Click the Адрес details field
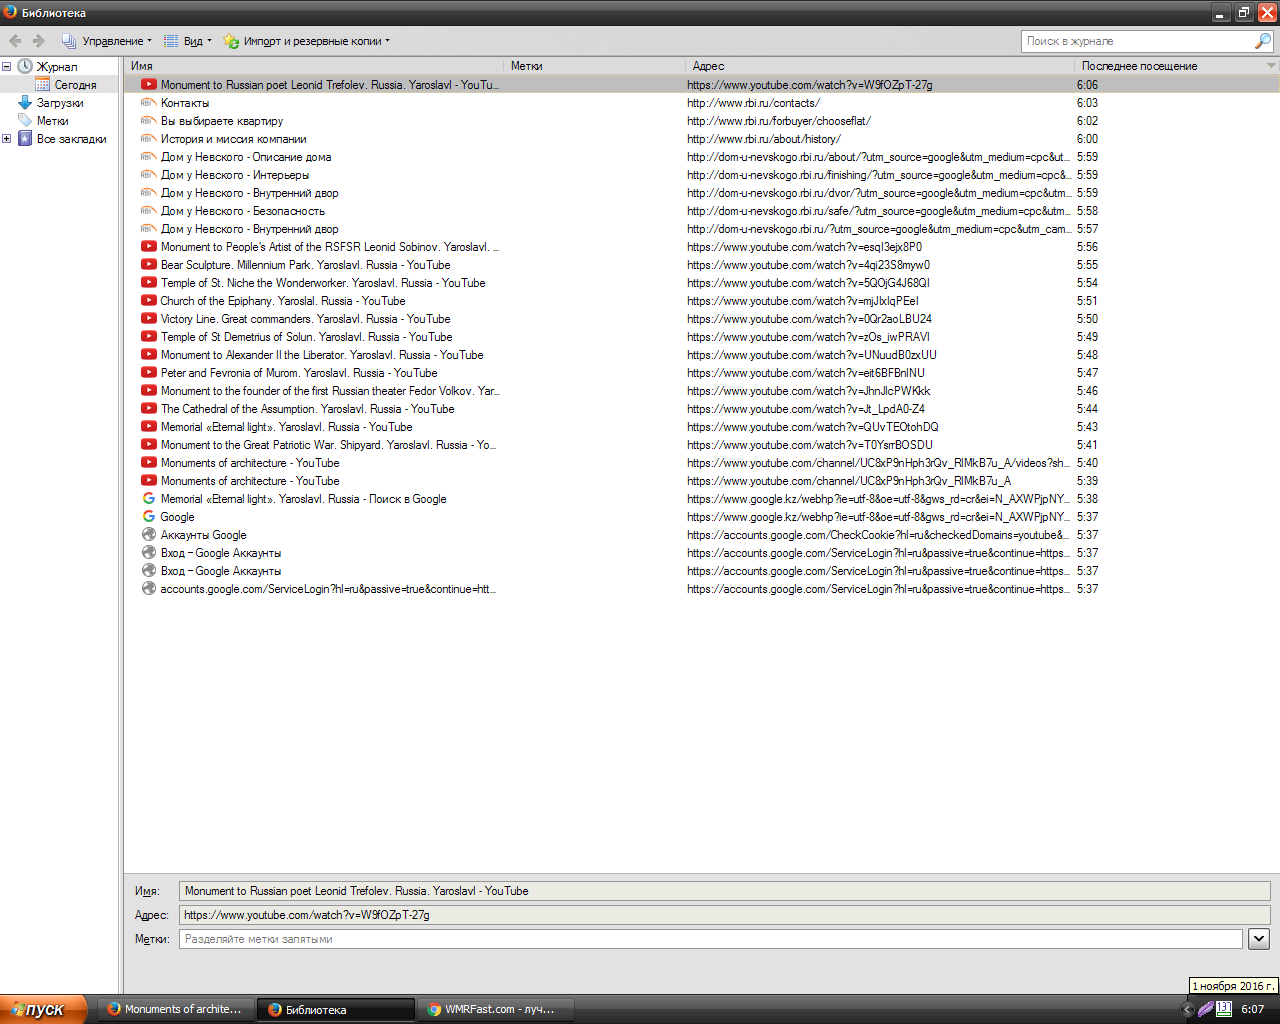The height and width of the screenshot is (1024, 1280). tap(725, 915)
